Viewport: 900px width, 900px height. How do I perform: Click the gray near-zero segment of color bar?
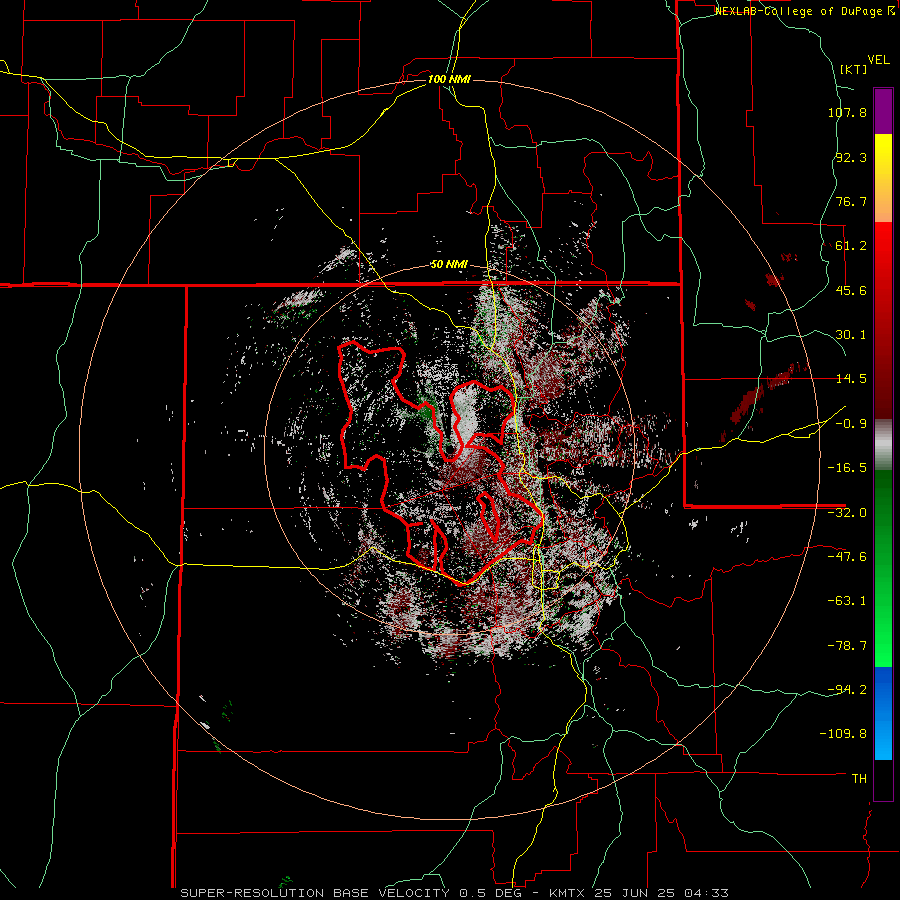pos(883,442)
